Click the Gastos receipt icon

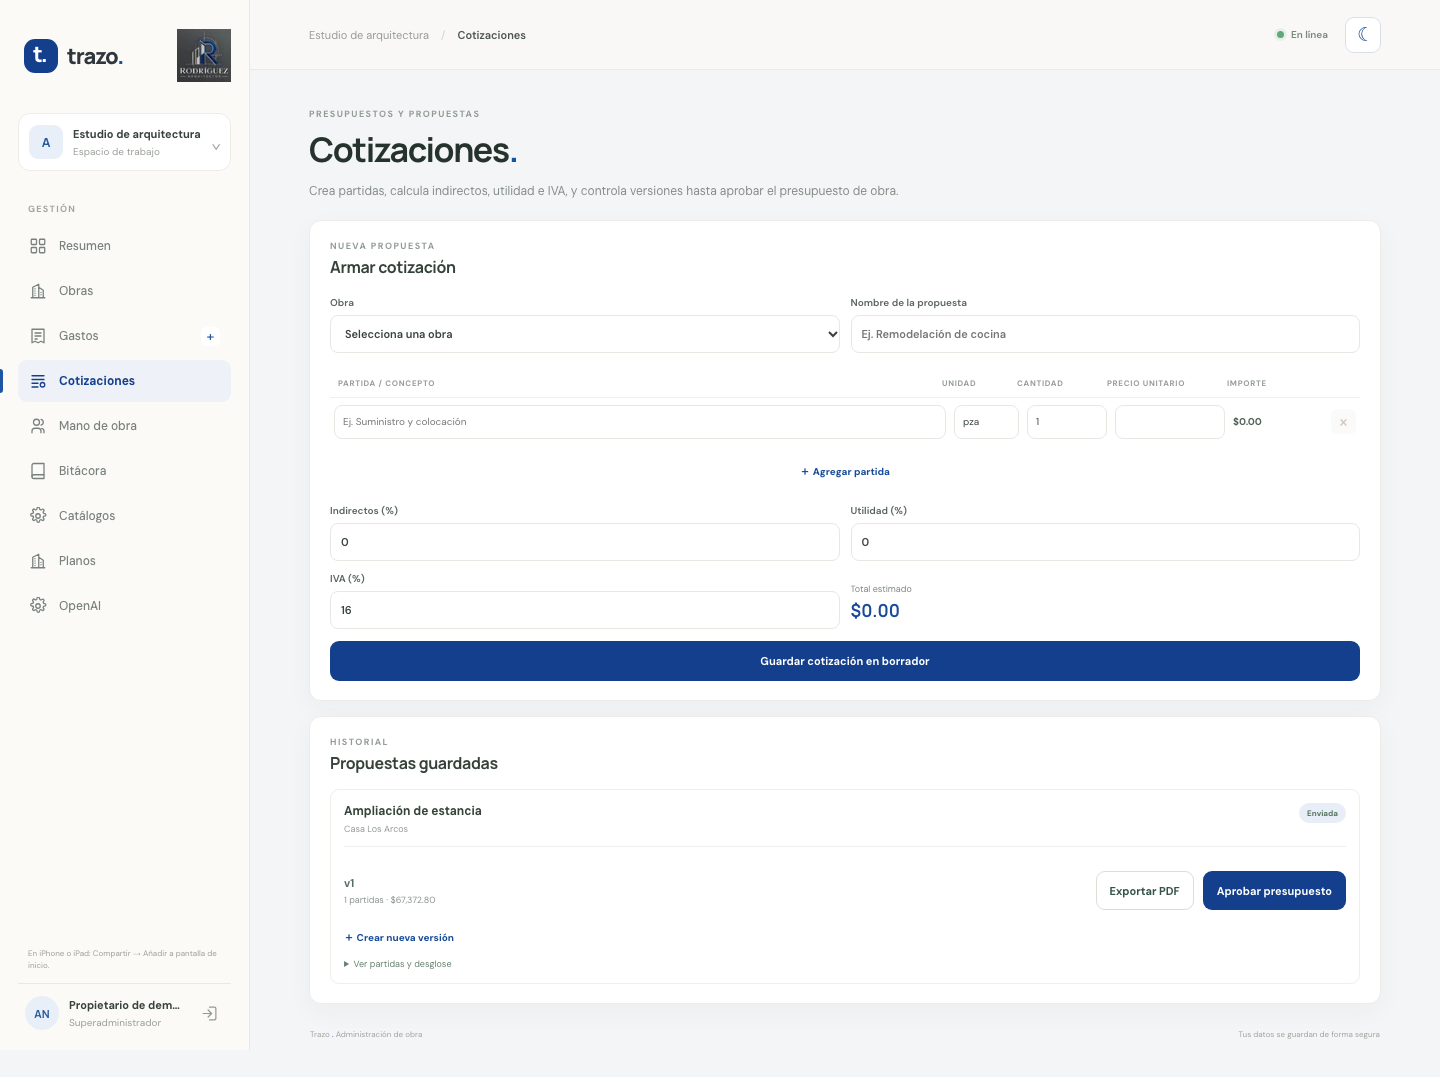38,336
